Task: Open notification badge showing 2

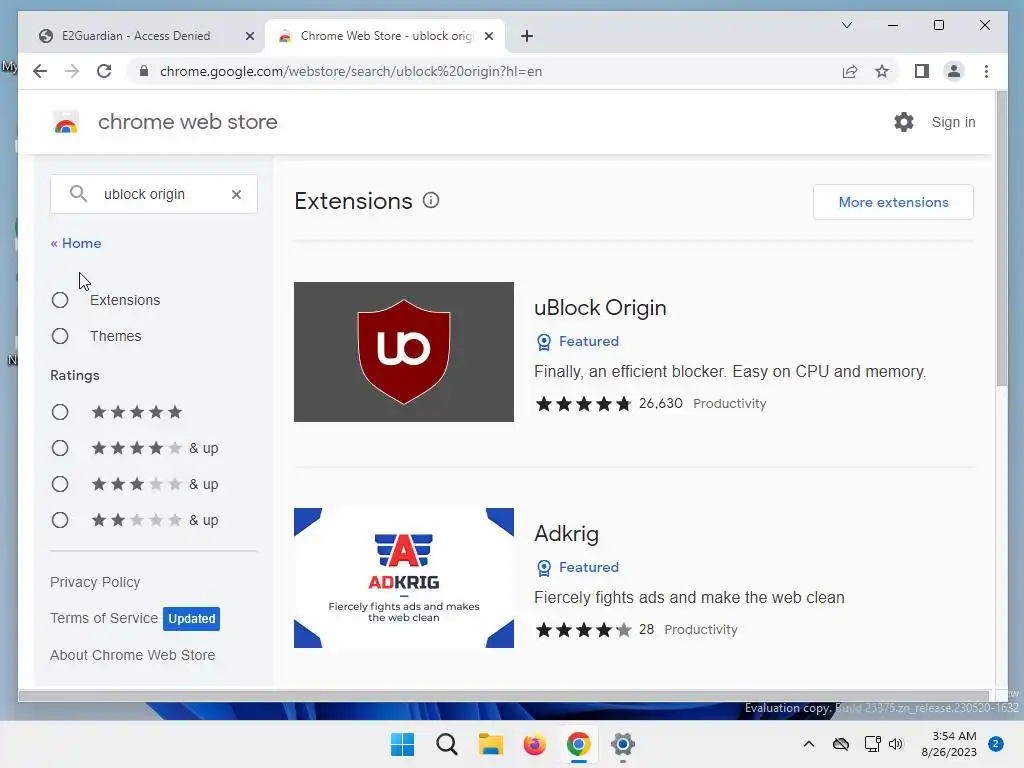Action: [996, 744]
